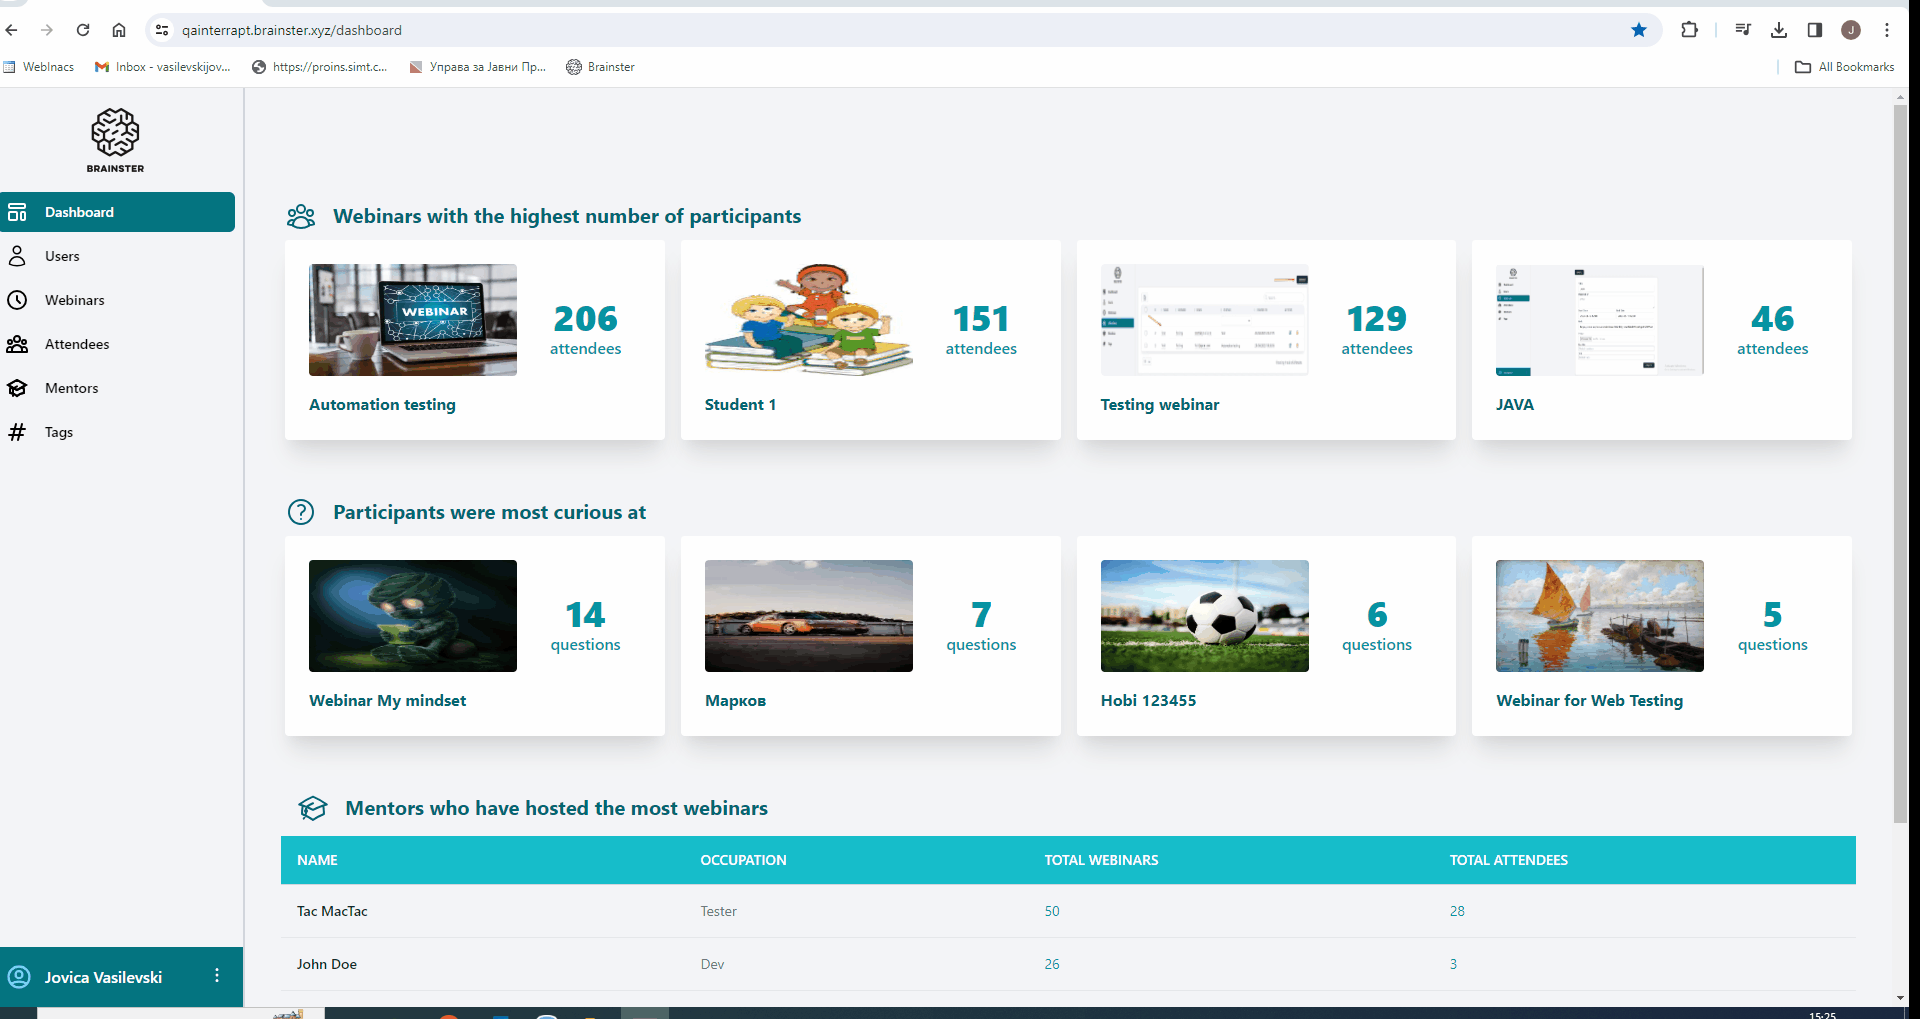The height and width of the screenshot is (1019, 1920).
Task: Click the Hobi 123455 soccer ball image
Action: [1204, 616]
